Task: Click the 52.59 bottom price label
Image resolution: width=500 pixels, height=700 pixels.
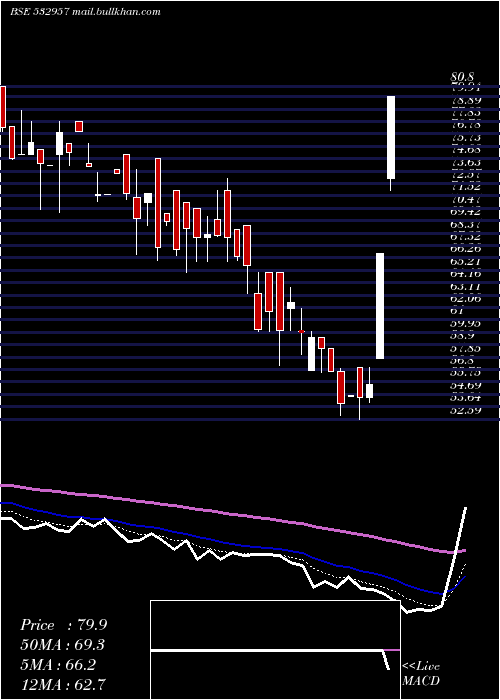Action: pos(466,409)
